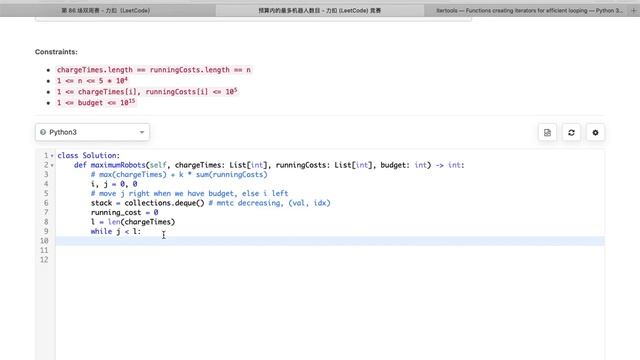The width and height of the screenshot is (640, 360).
Task: Click the constraint '1 <= n <= 5 * 10^4'
Action: tap(92, 80)
